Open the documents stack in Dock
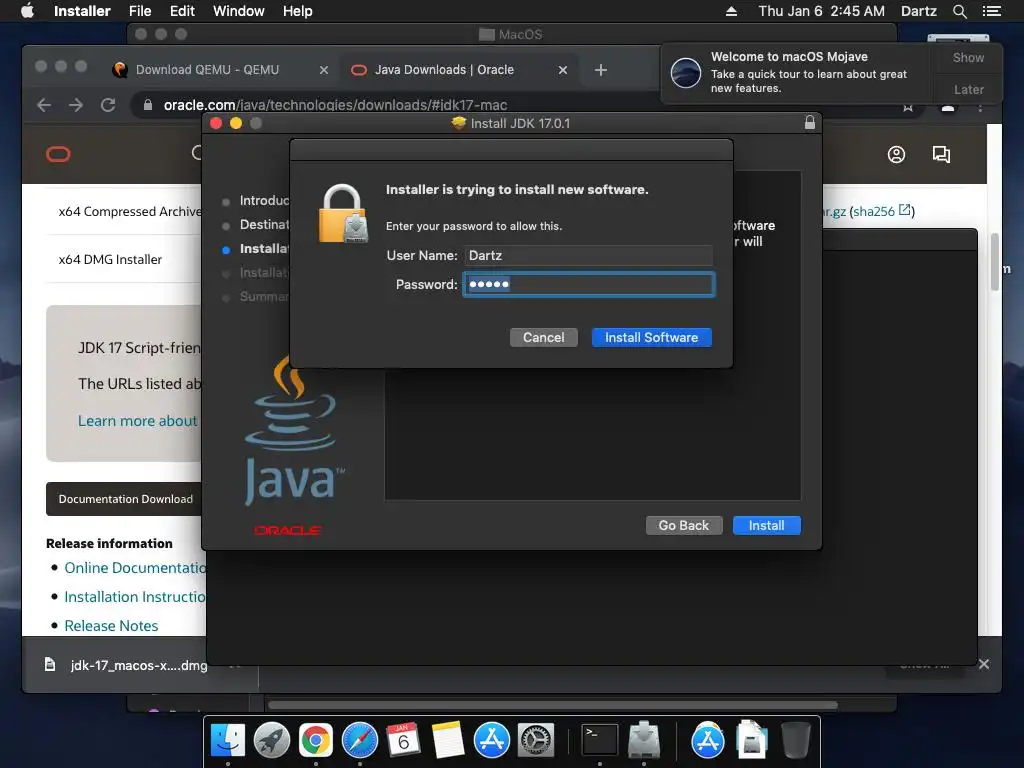This screenshot has width=1024, height=768. 752,741
